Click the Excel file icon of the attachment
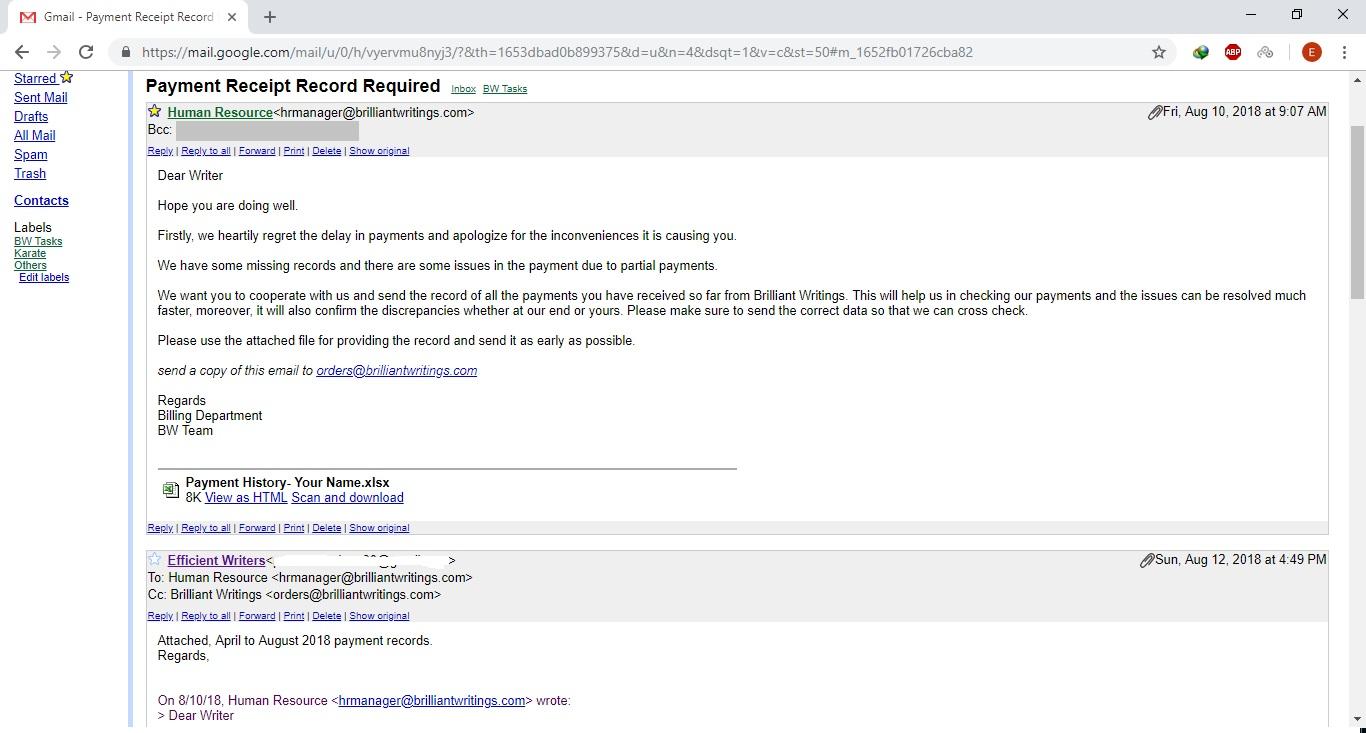The height and width of the screenshot is (733, 1366). coord(171,490)
